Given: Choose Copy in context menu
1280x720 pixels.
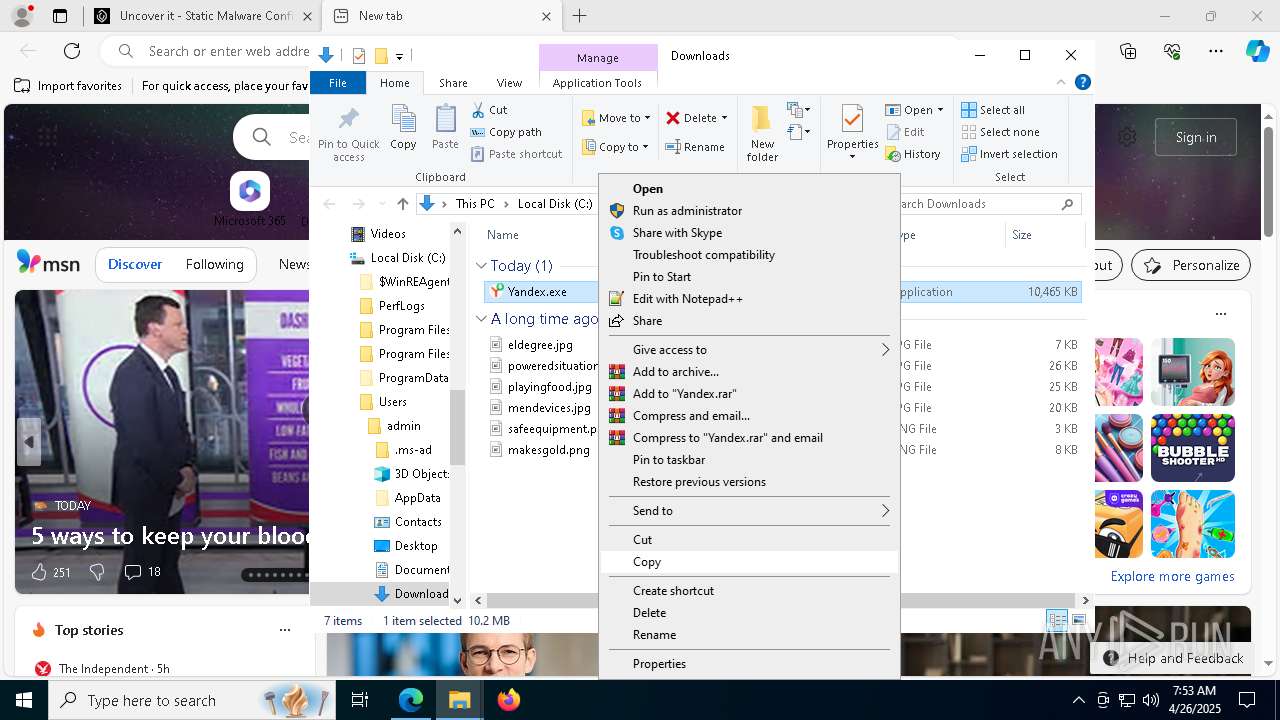Looking at the screenshot, I should [750, 562].
